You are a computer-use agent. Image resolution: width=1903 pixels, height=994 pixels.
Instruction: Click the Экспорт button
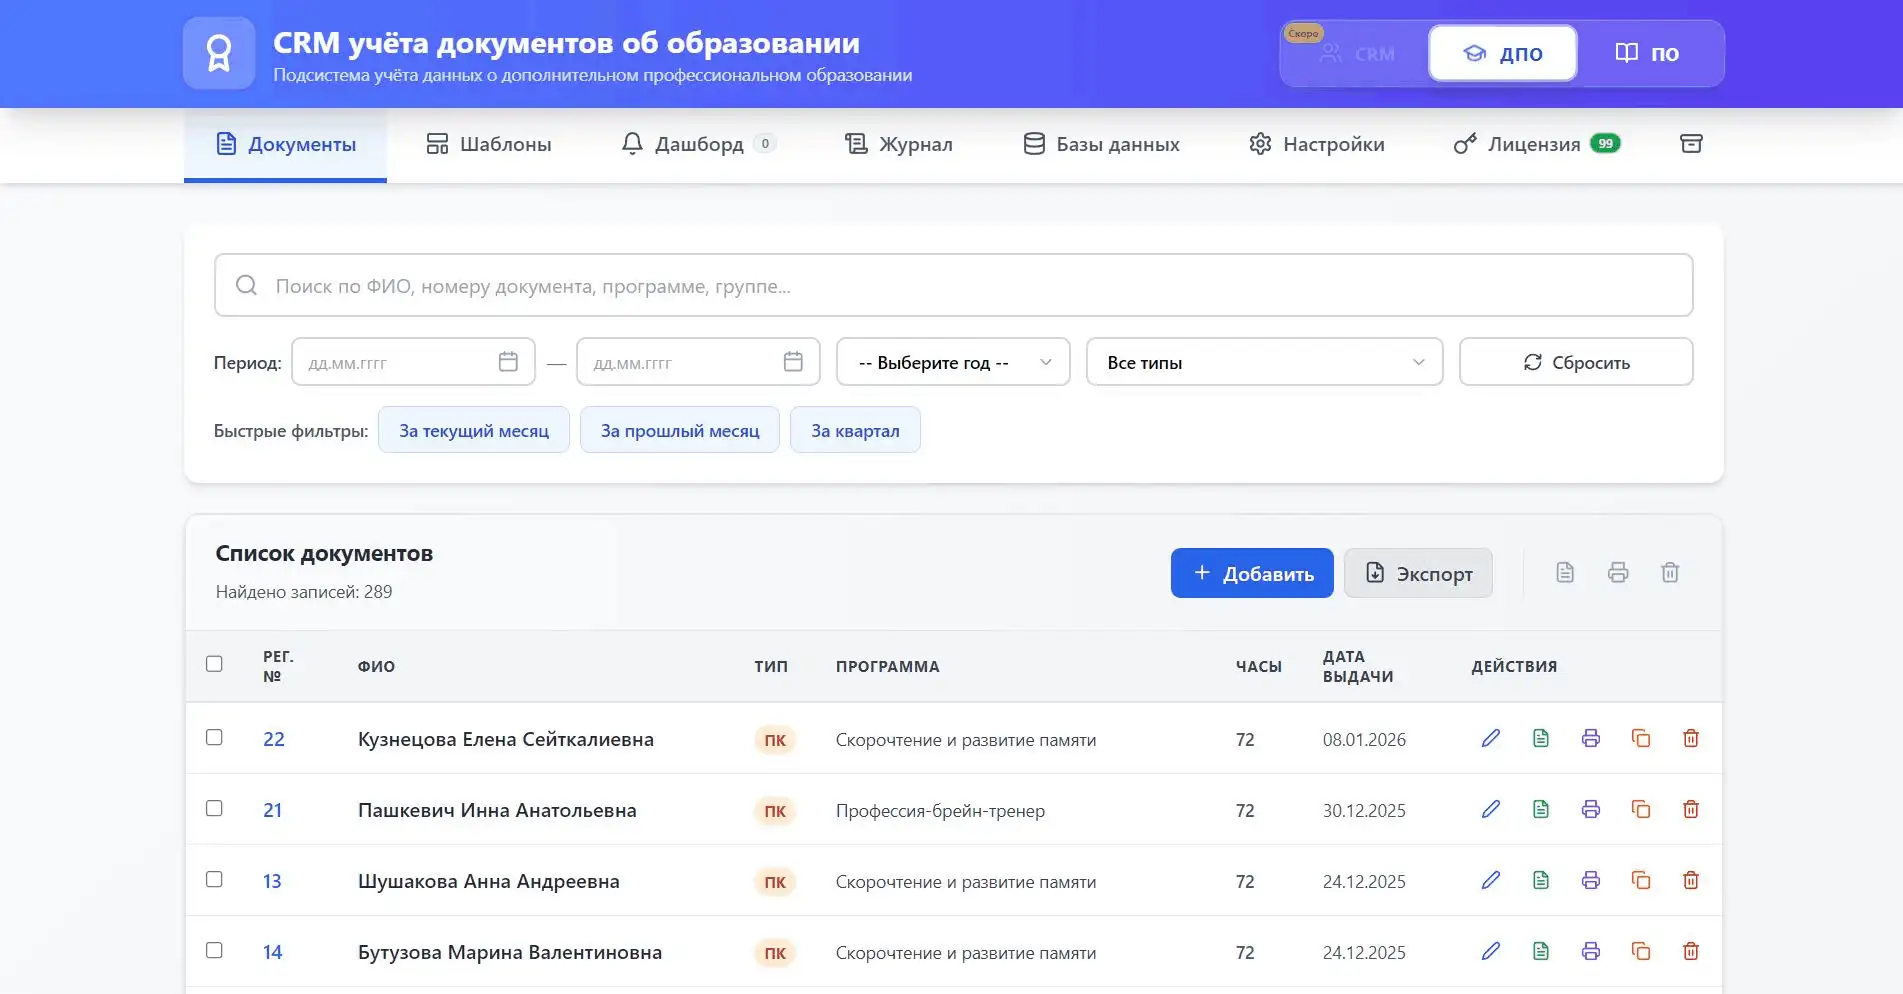pos(1418,573)
